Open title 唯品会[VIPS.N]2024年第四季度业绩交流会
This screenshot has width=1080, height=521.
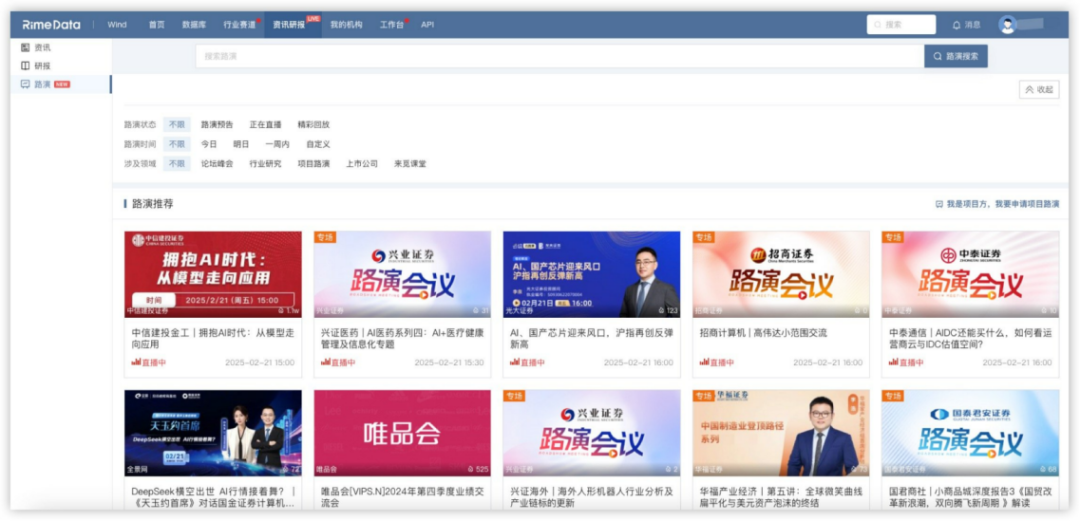point(402,498)
